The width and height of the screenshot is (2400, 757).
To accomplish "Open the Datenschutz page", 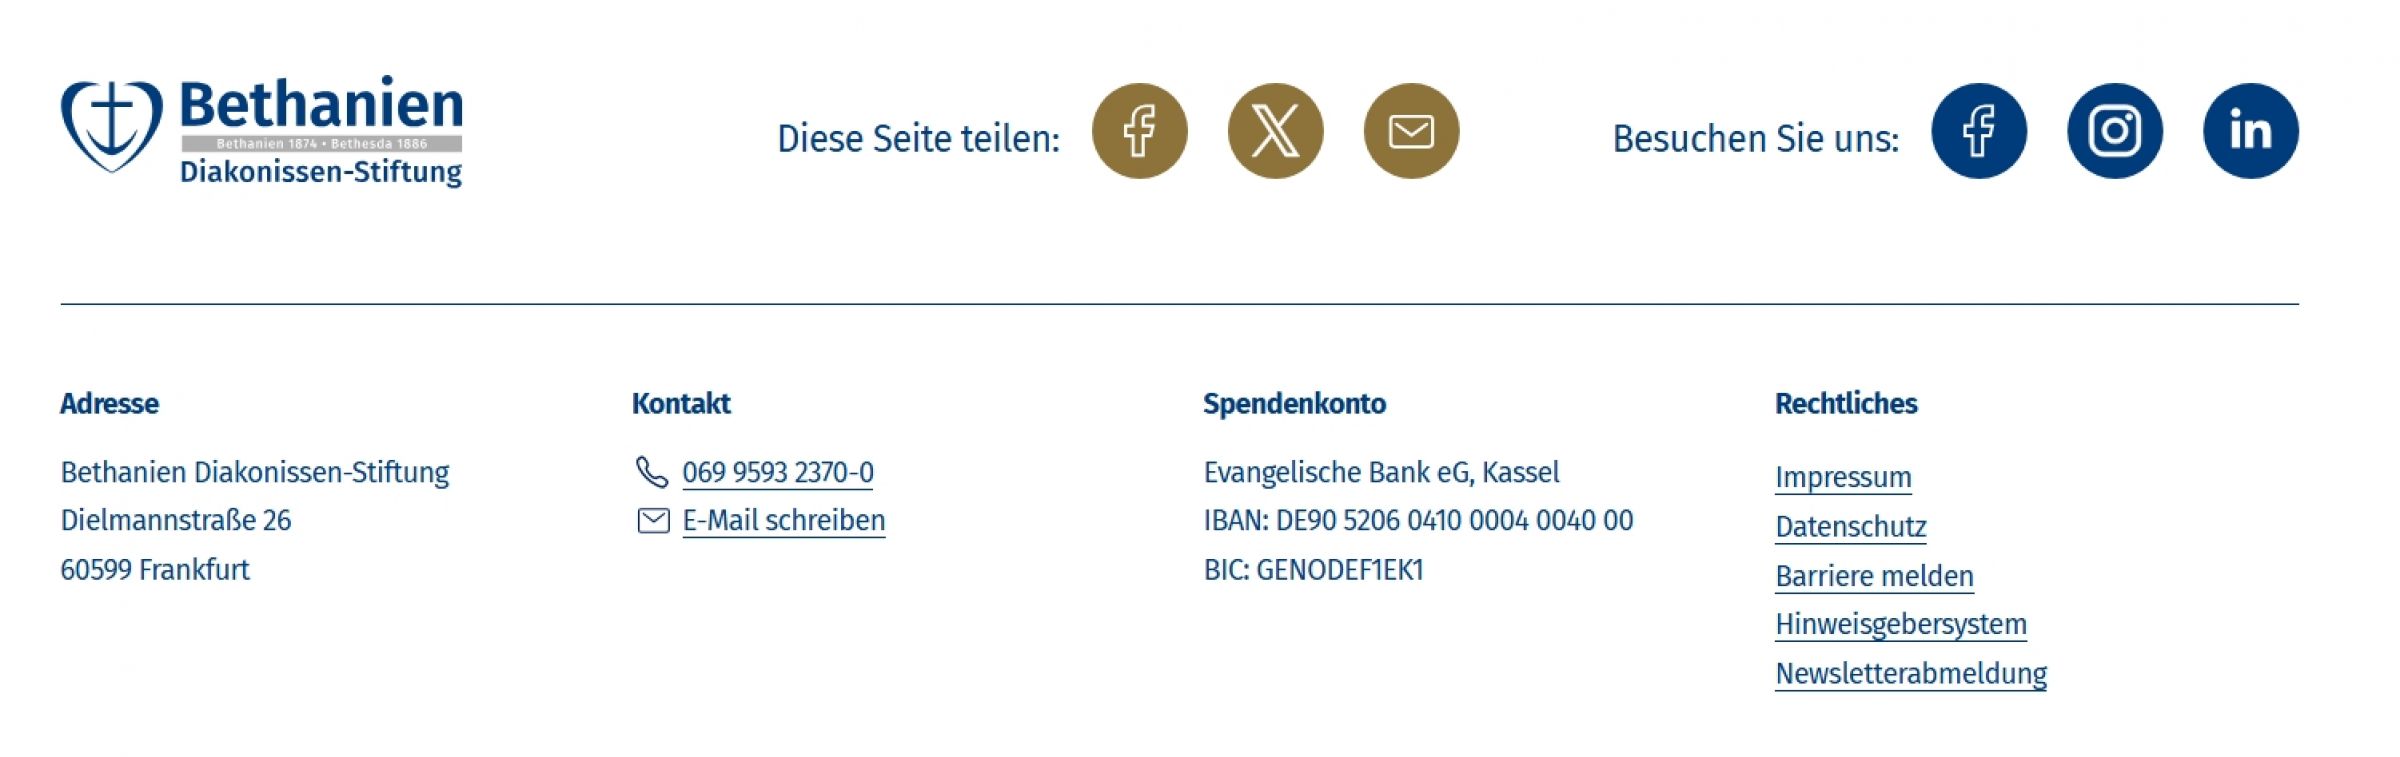I will point(1849,526).
